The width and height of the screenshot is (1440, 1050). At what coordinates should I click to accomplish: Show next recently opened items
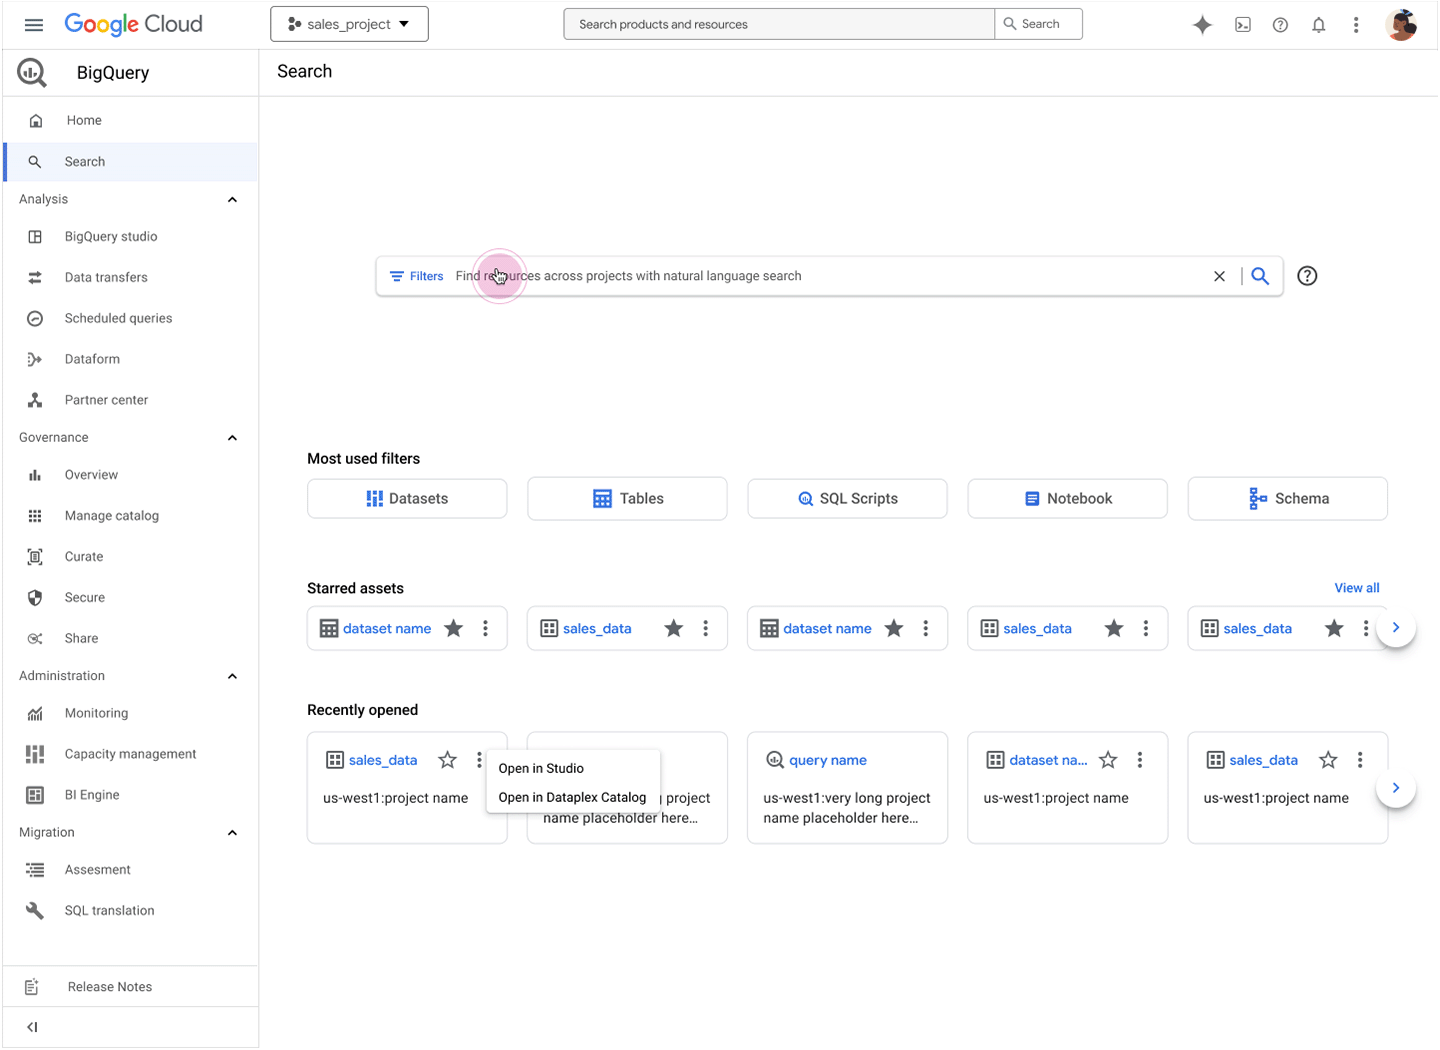1396,788
